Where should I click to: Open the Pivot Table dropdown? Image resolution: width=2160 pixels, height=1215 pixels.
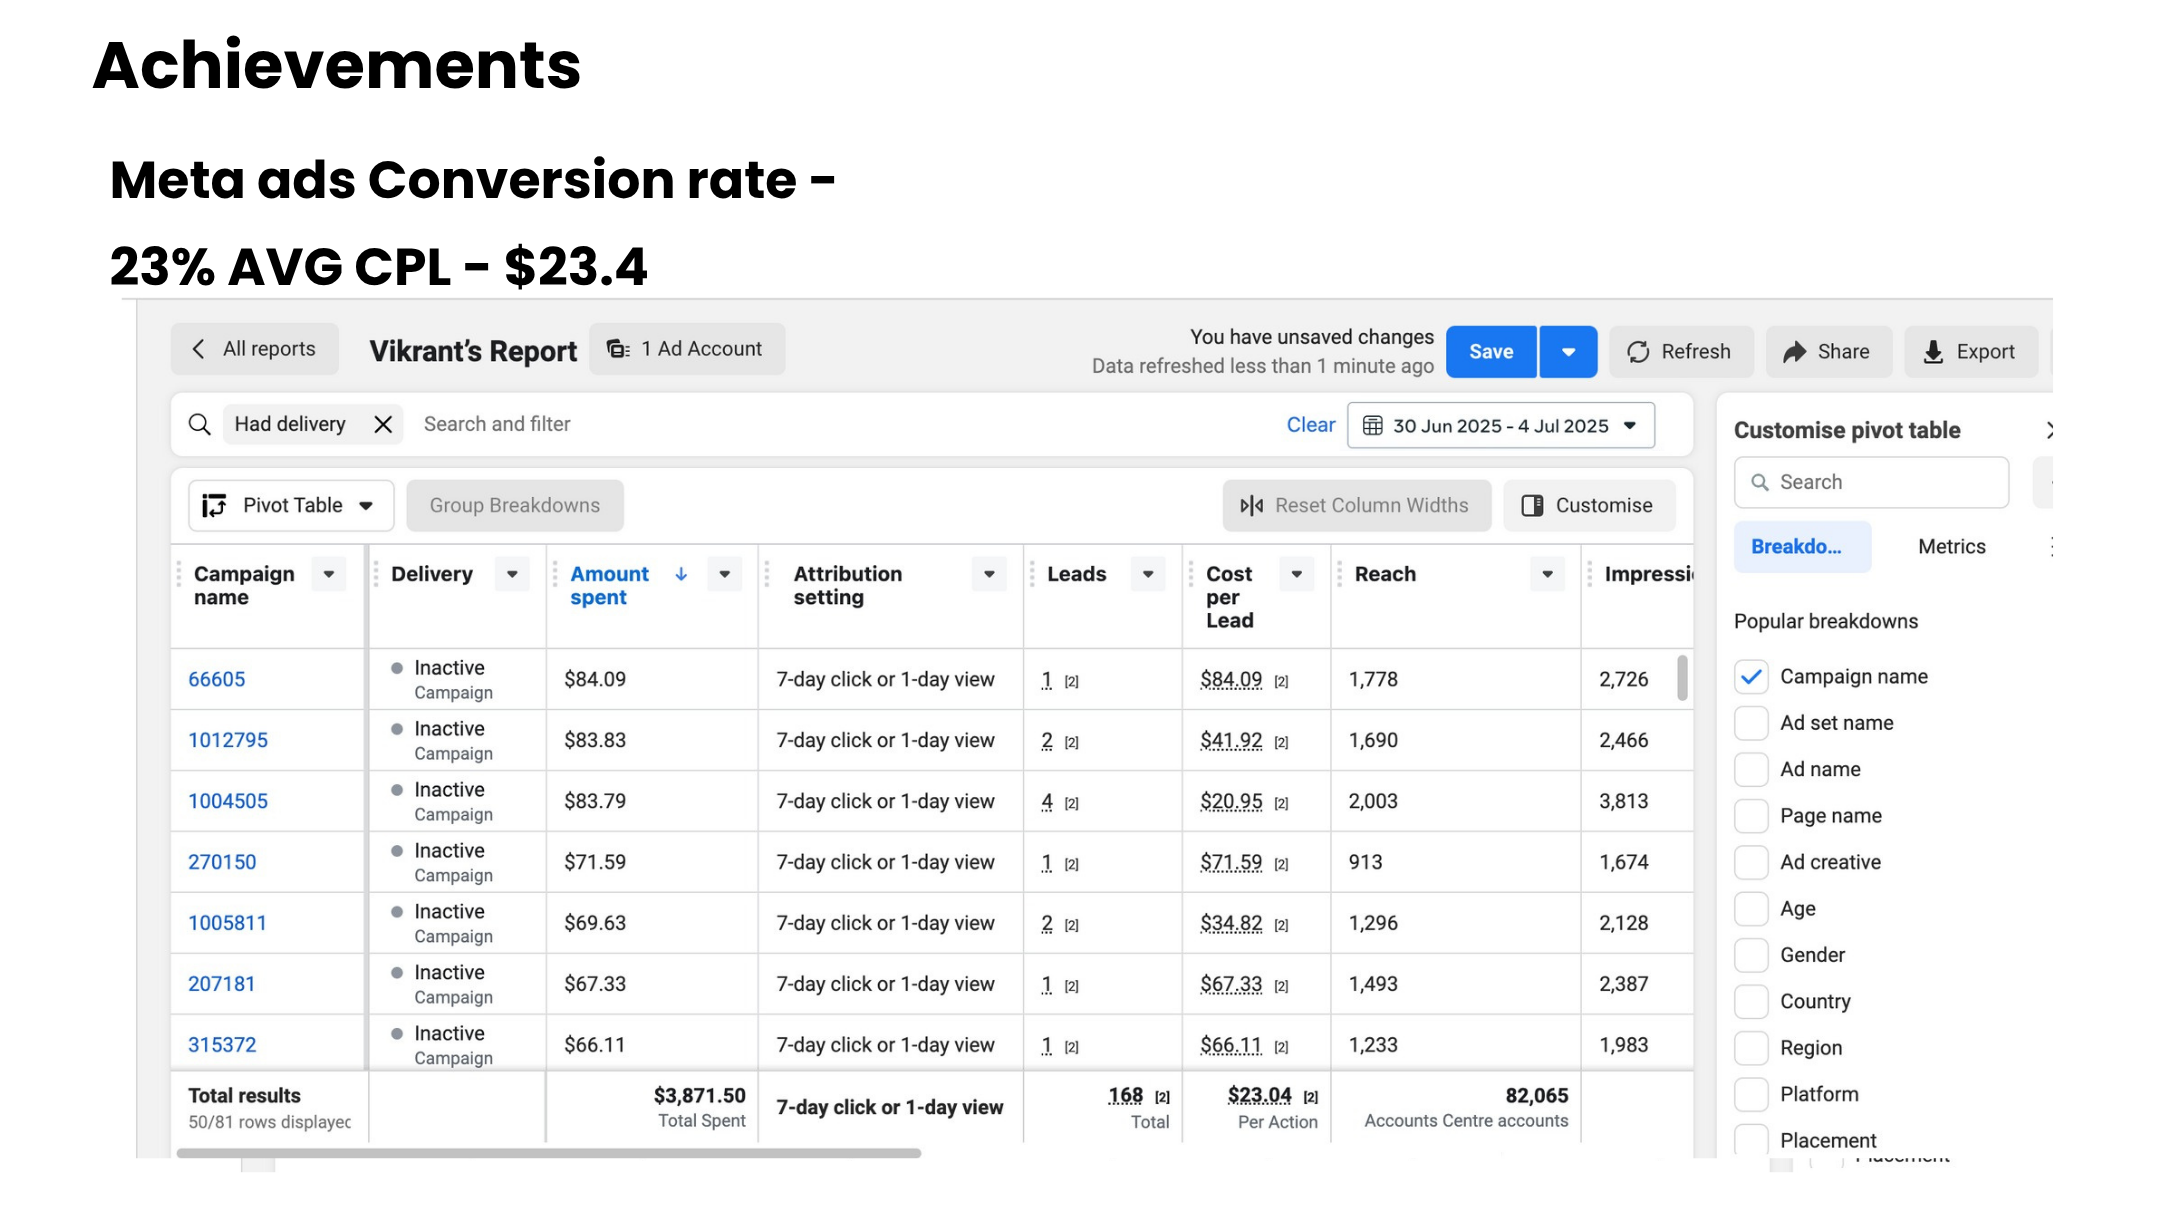[x=367, y=505]
